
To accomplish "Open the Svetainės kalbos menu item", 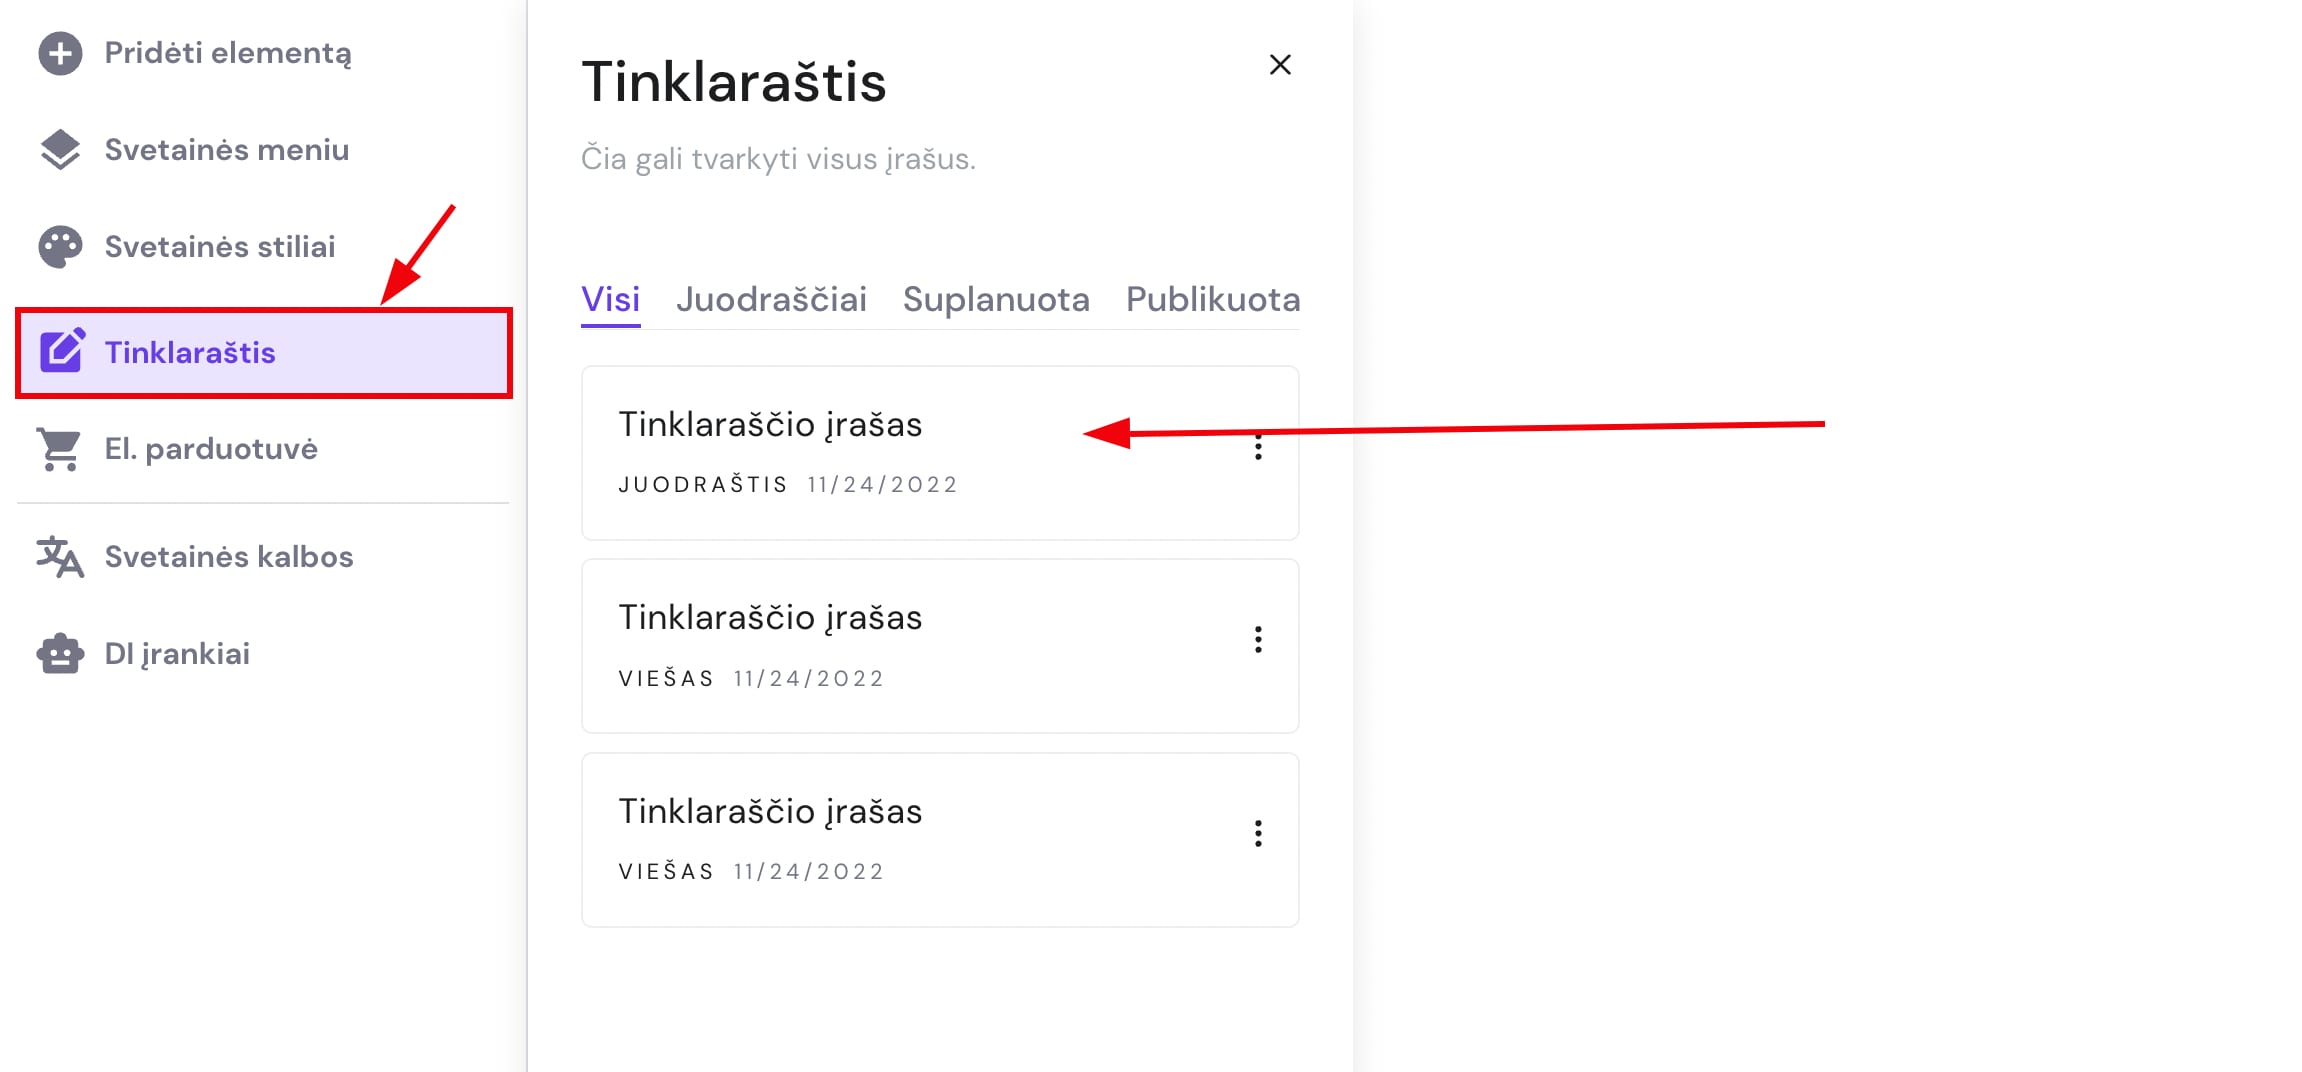I will pyautogui.click(x=228, y=556).
